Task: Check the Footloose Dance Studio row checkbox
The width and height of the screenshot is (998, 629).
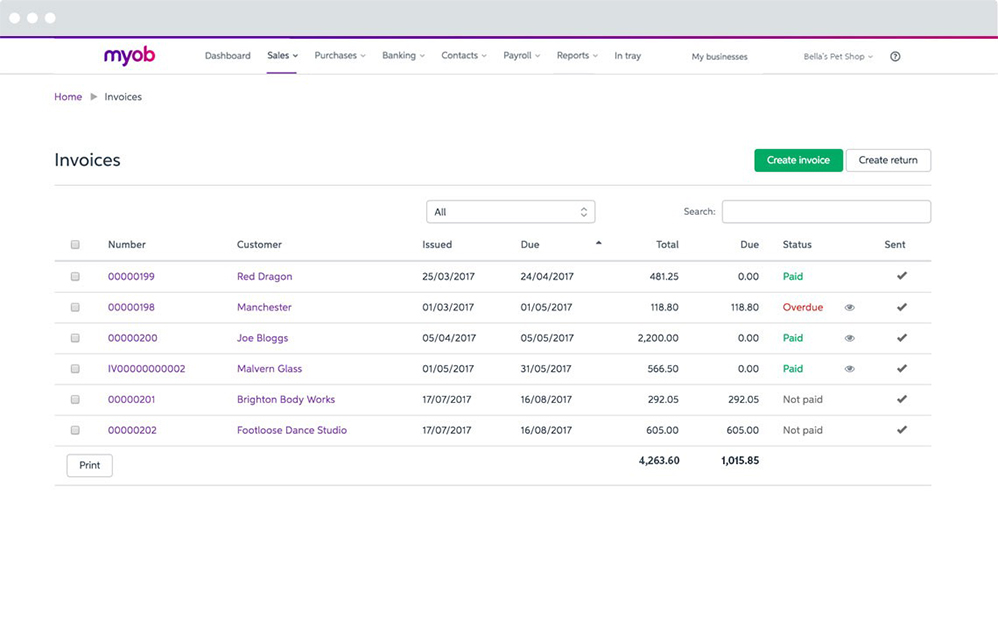Action: tap(75, 430)
